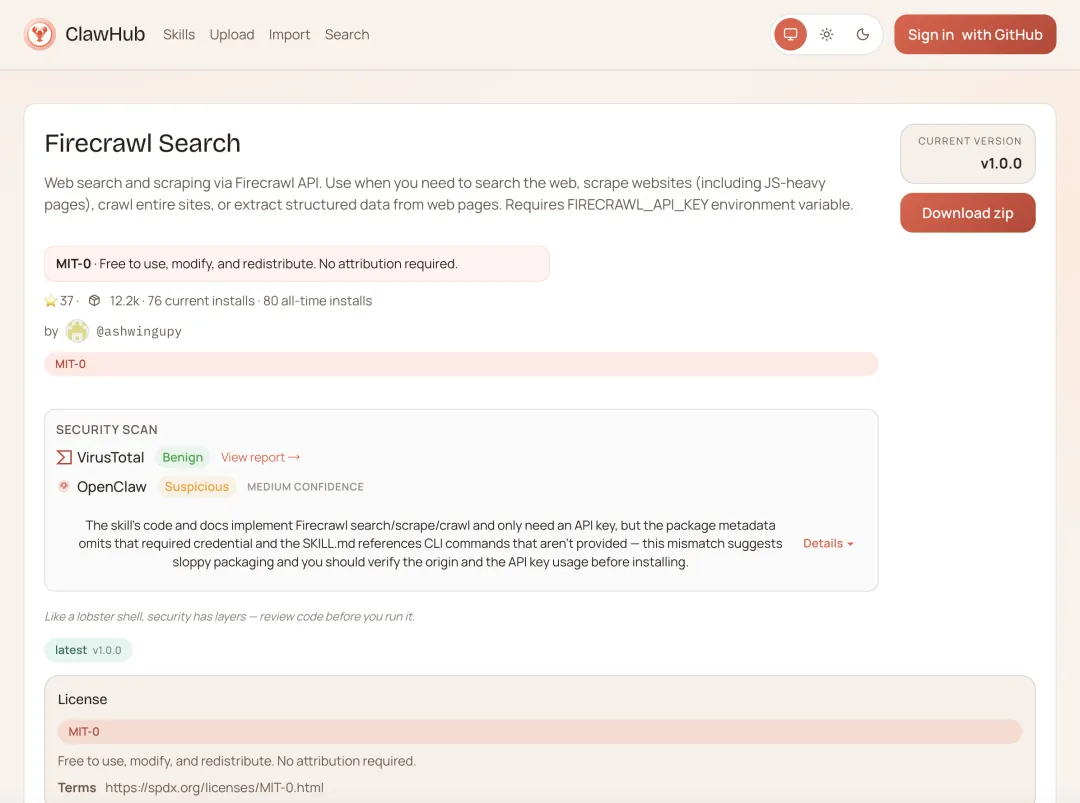Click the Benign status badge
1080x803 pixels.
pyautogui.click(x=183, y=457)
